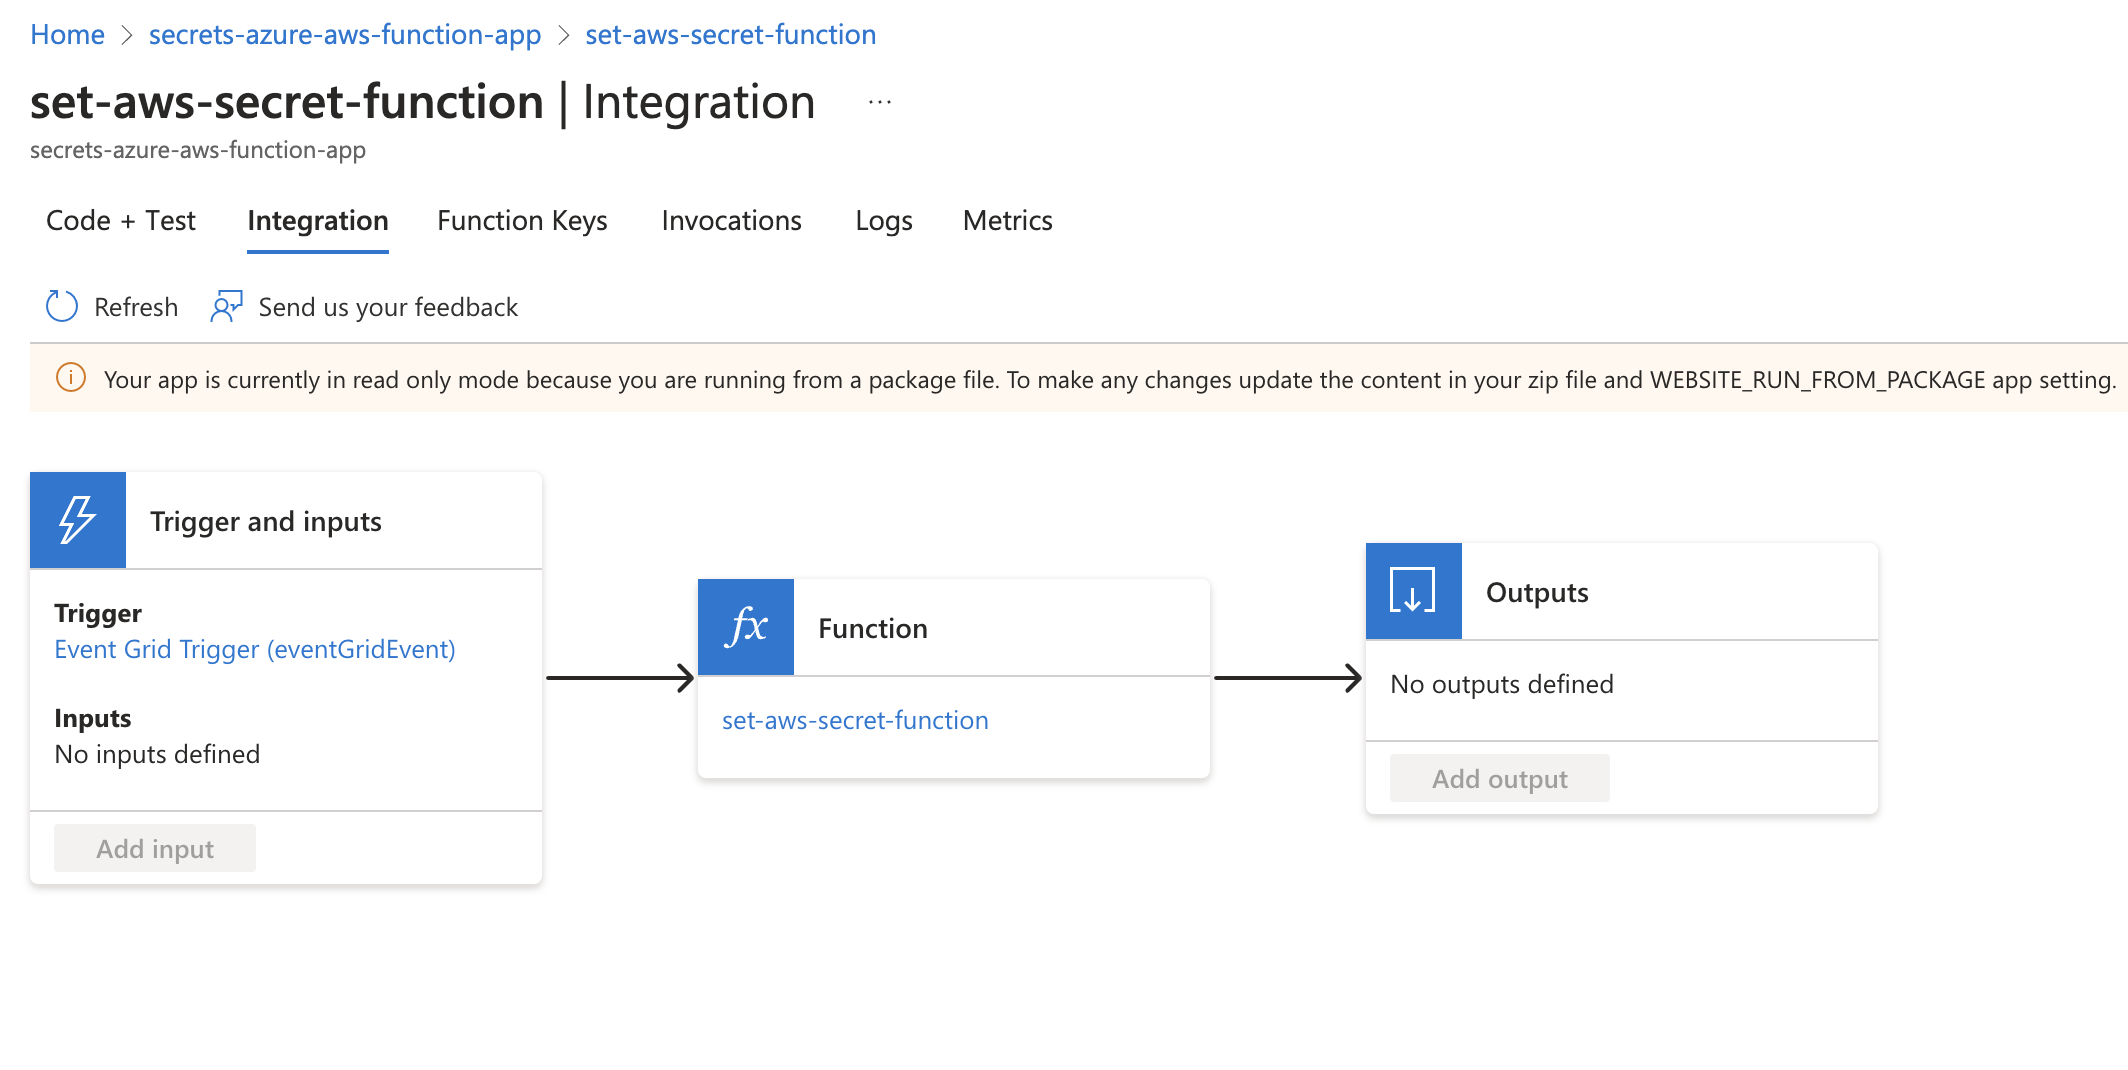Viewport: 2128px width, 1070px height.
Task: Click the No inputs defined text
Action: point(157,754)
